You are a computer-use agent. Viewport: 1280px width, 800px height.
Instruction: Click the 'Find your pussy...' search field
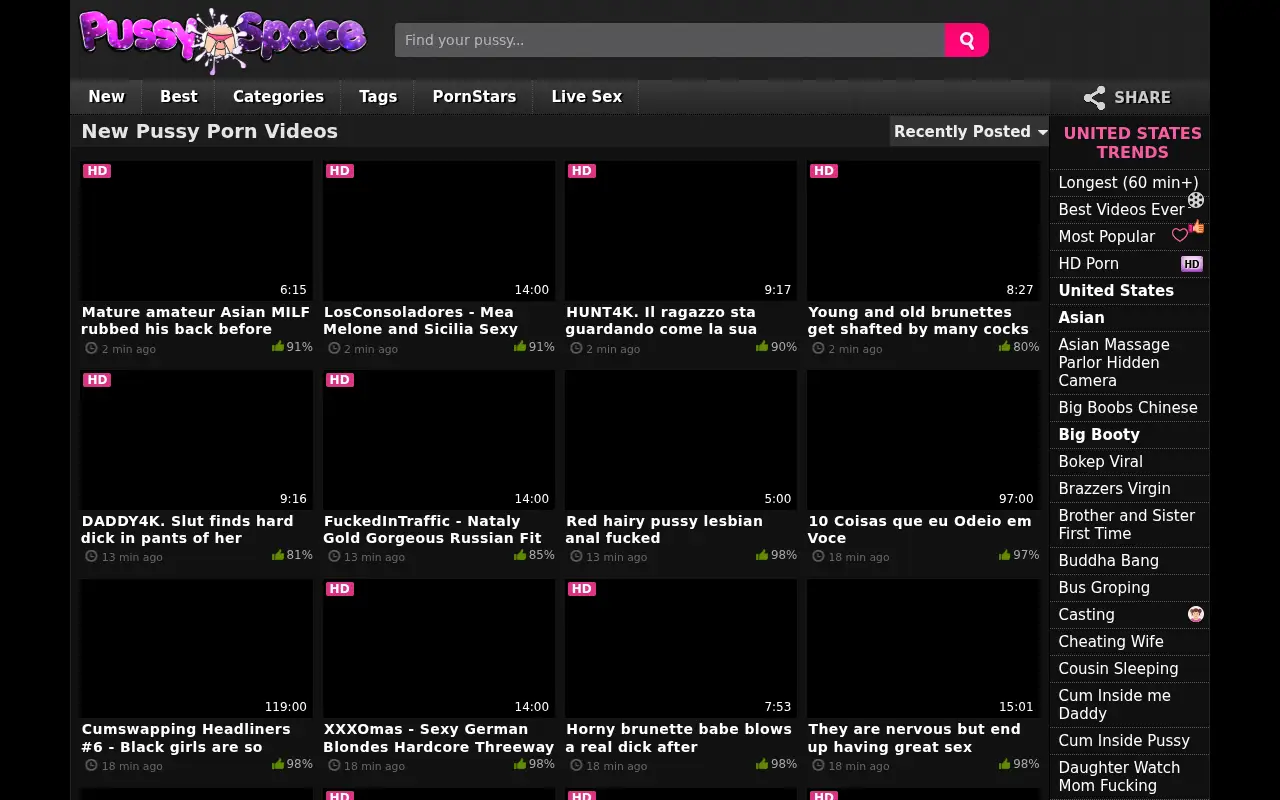670,40
